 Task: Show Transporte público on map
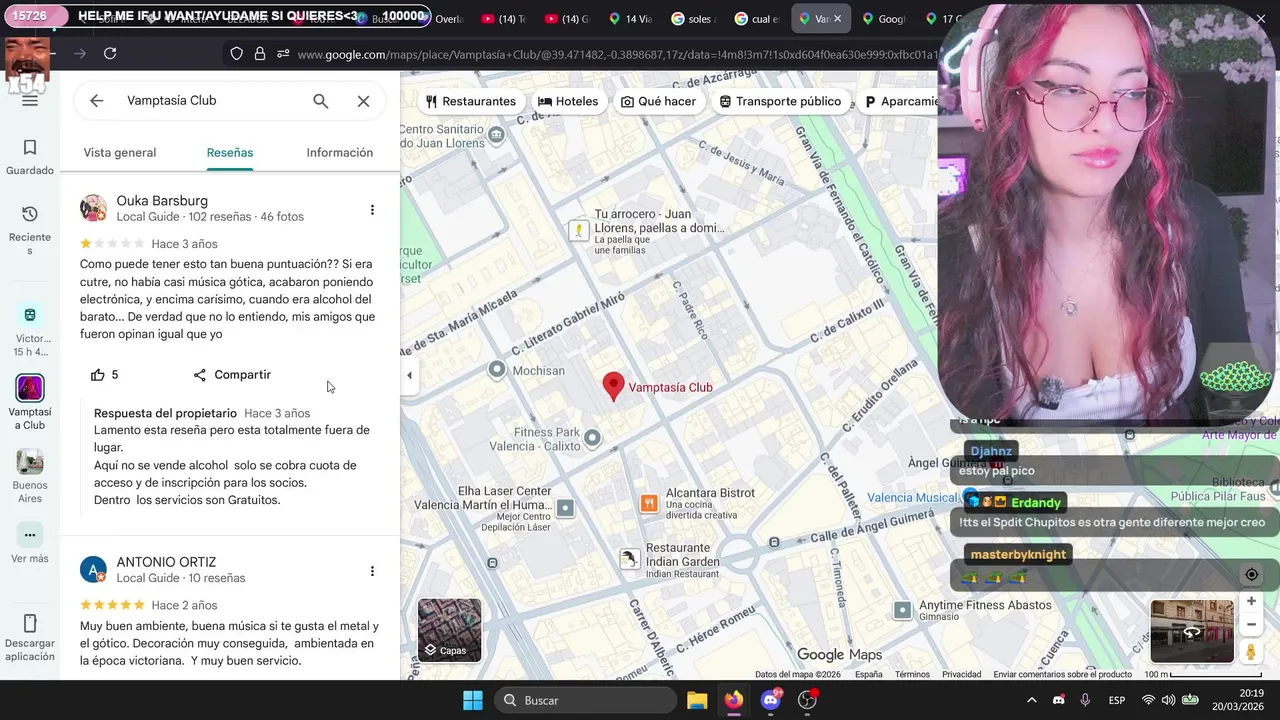(780, 101)
